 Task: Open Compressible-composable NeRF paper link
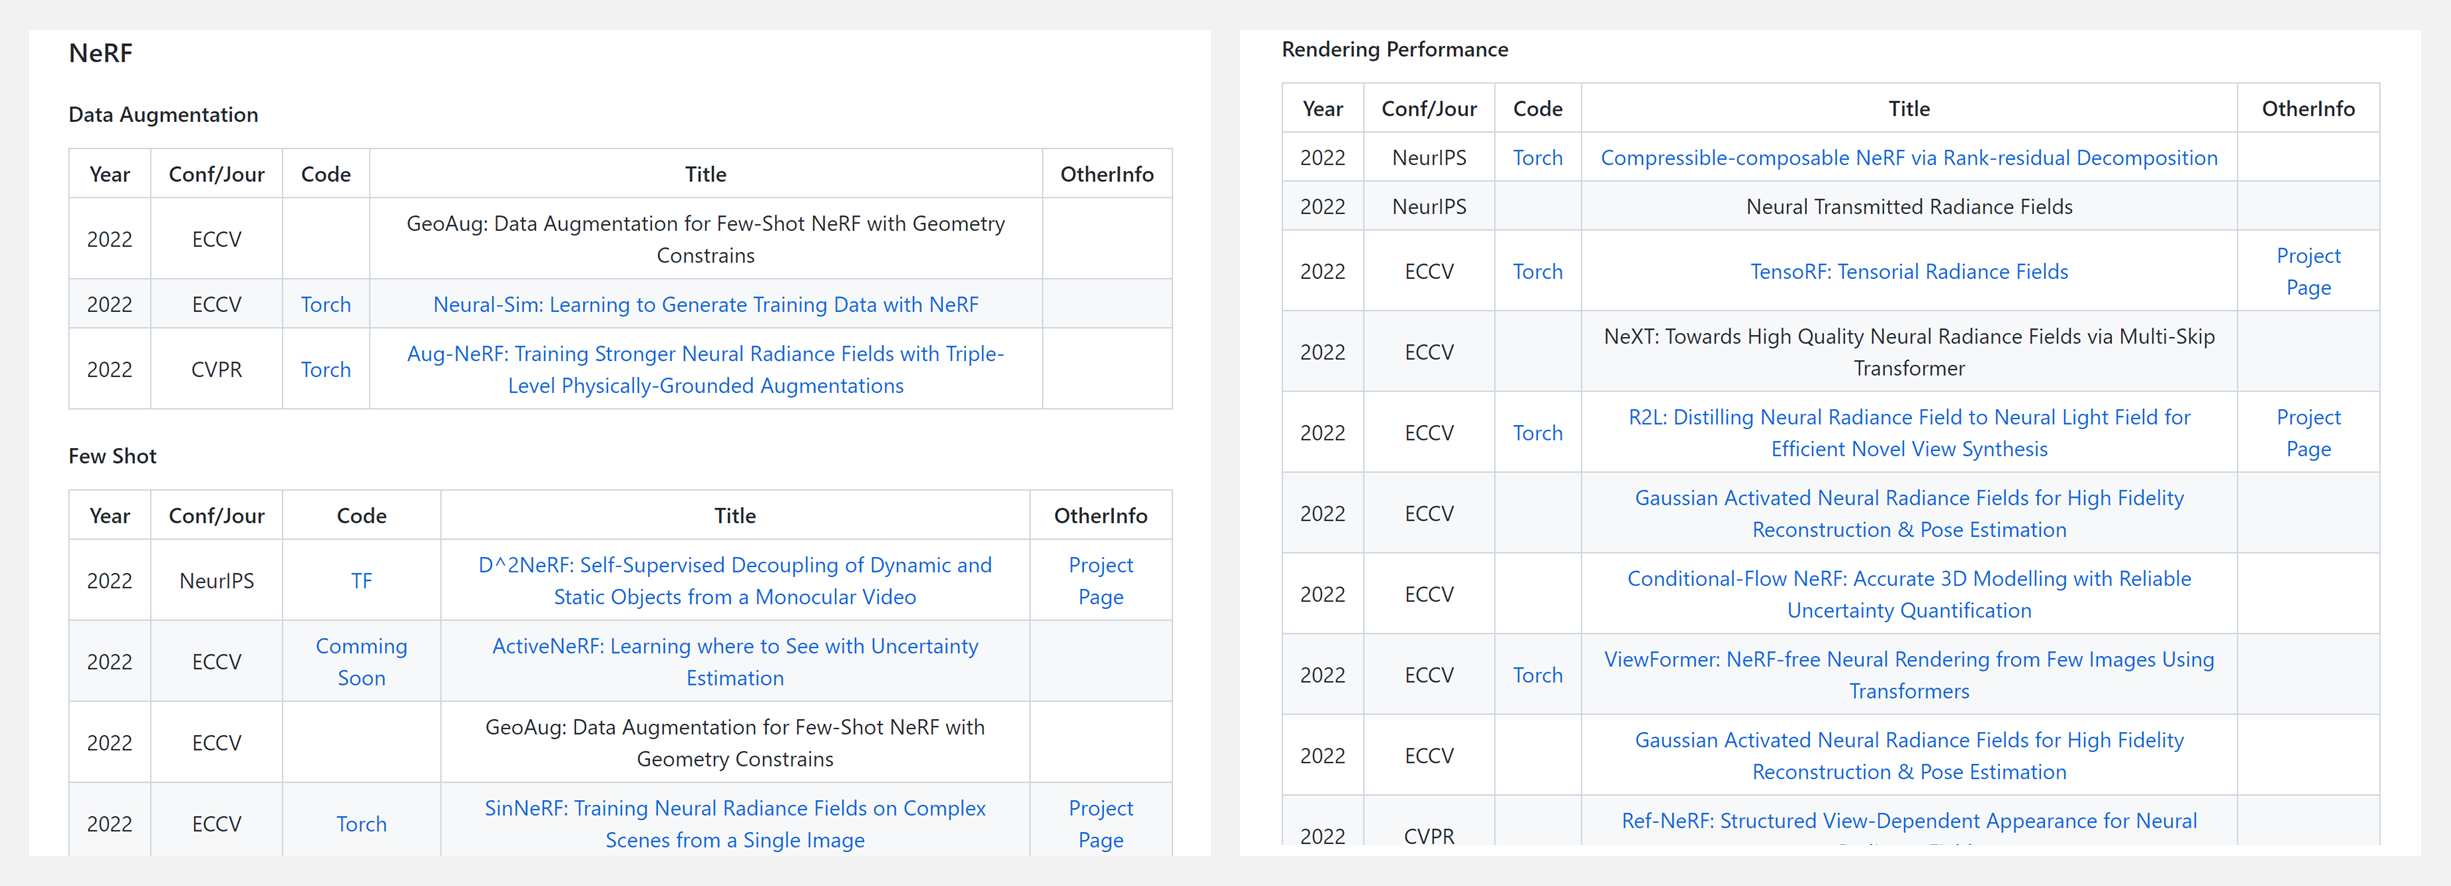click(1908, 158)
